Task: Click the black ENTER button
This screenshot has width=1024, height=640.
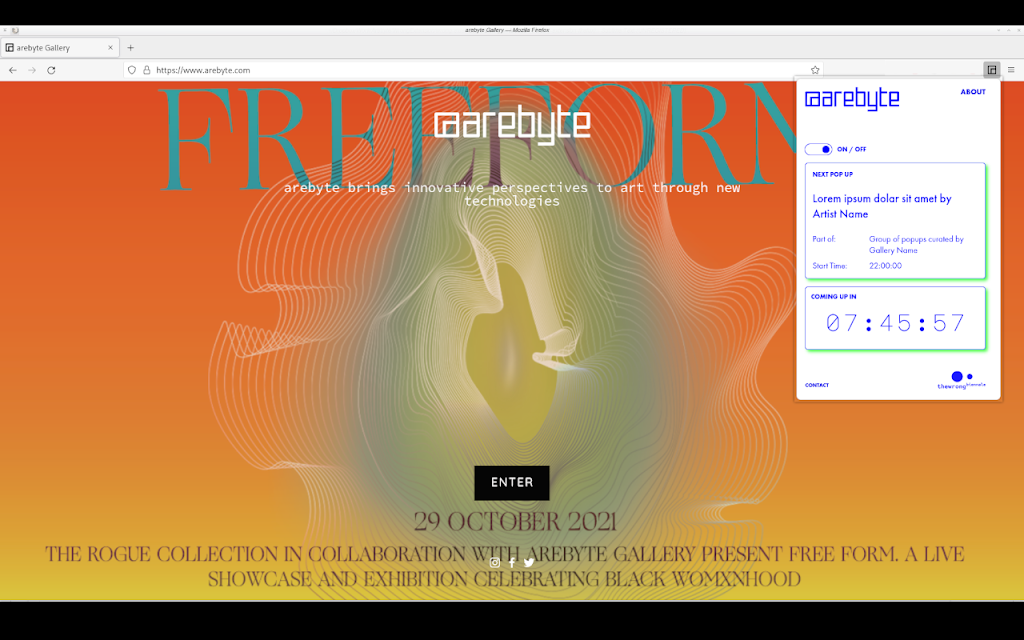Action: 512,483
